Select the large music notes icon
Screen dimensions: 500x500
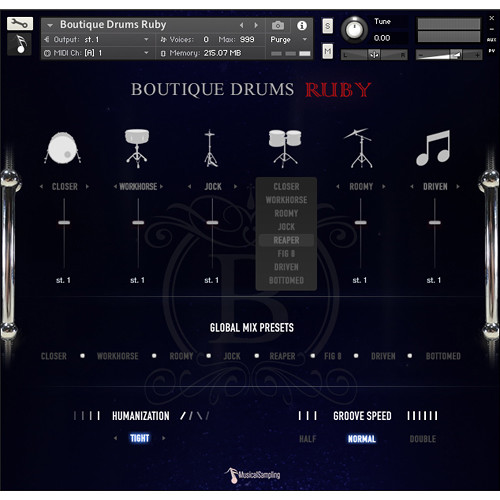click(x=433, y=148)
